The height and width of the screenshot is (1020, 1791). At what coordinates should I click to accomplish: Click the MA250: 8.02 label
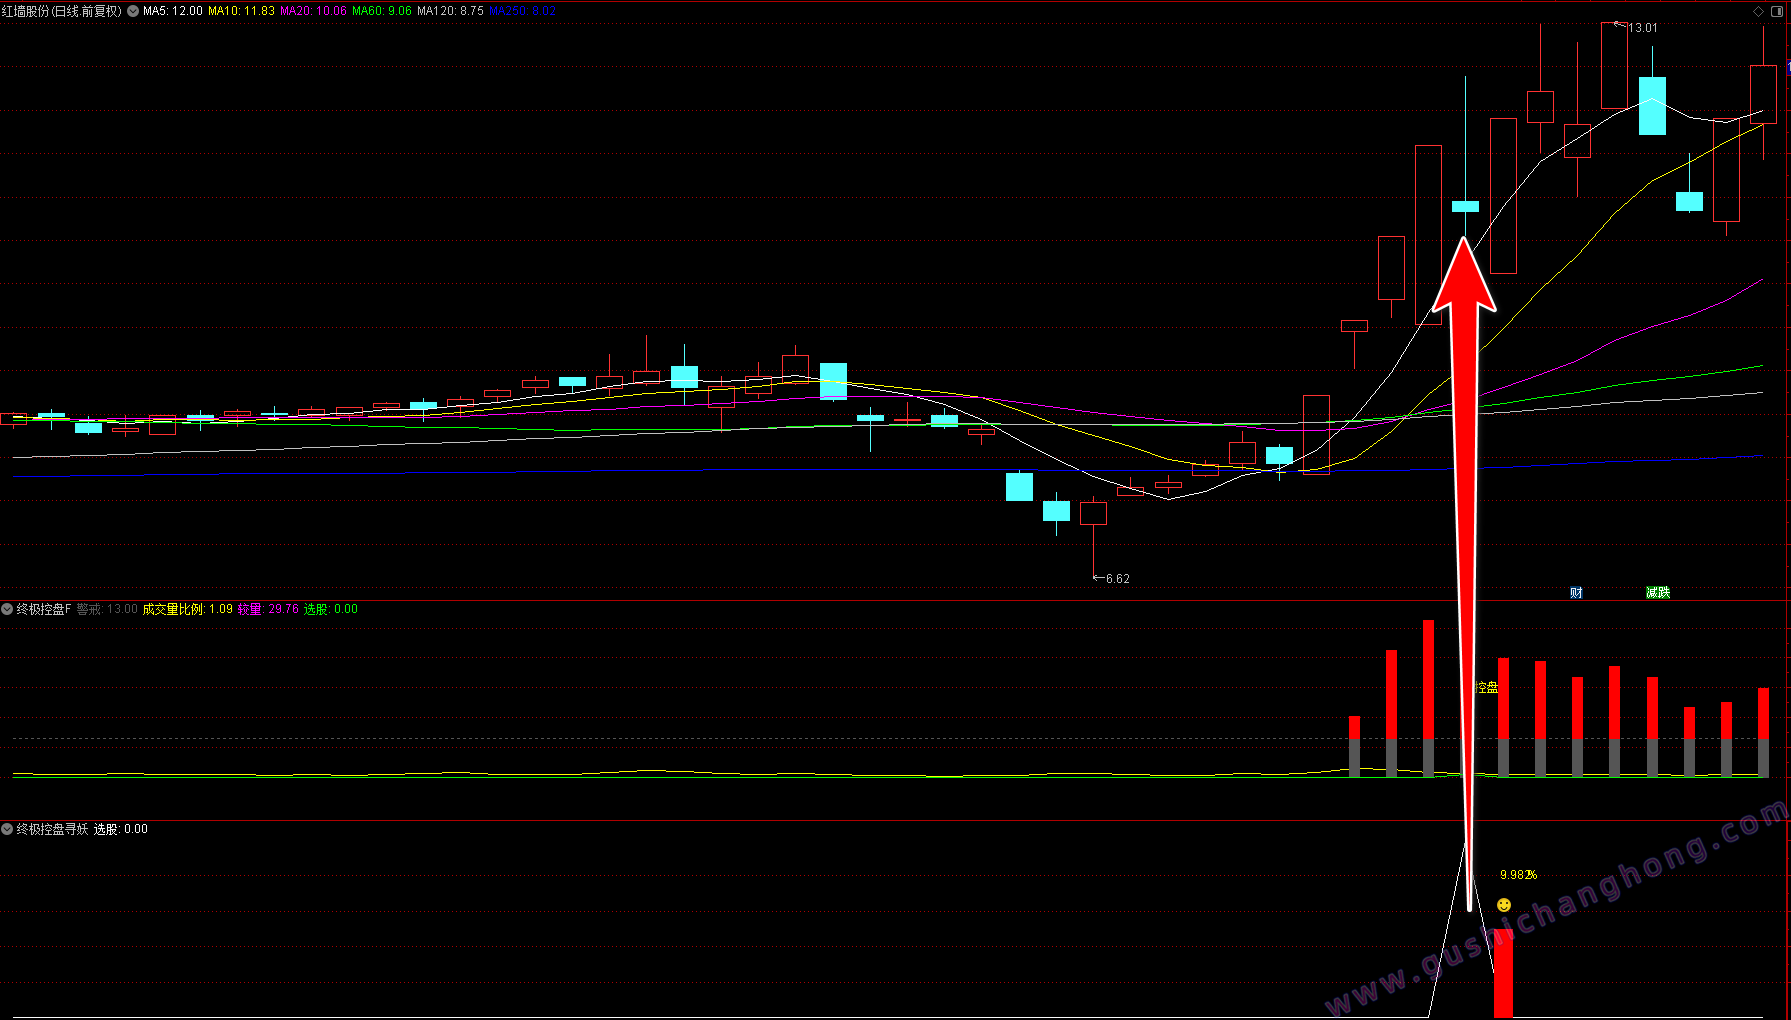point(522,11)
